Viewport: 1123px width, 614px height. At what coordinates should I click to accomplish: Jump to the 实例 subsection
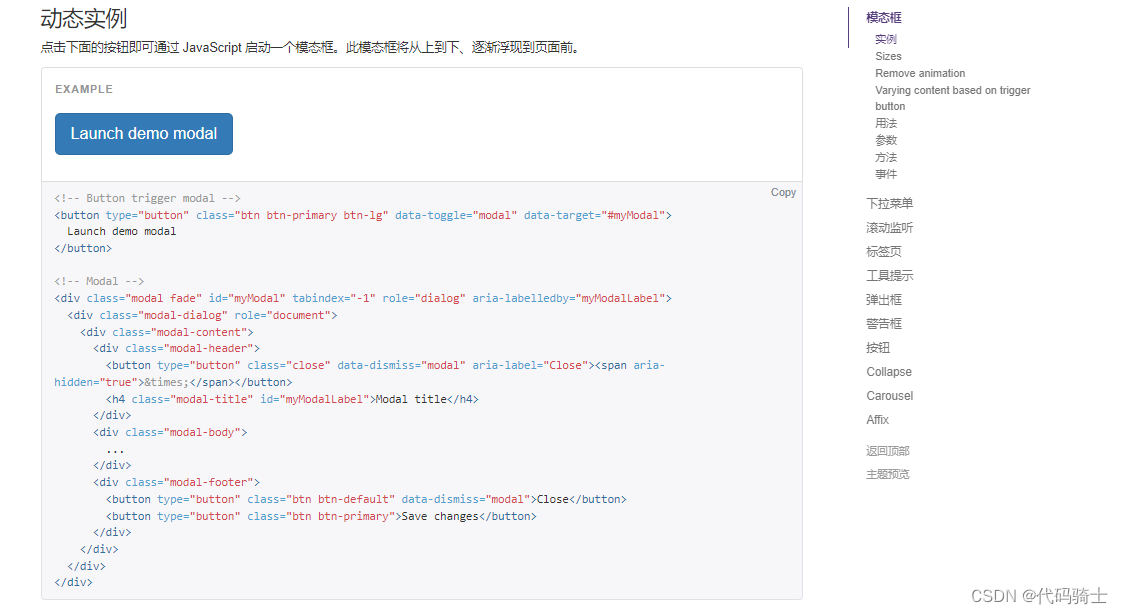click(x=886, y=40)
